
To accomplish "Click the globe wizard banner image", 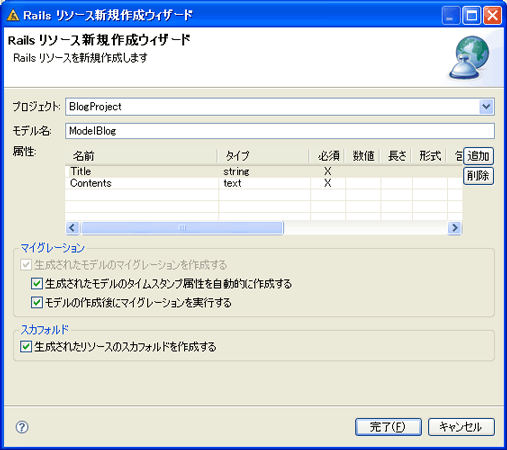I will [x=470, y=58].
